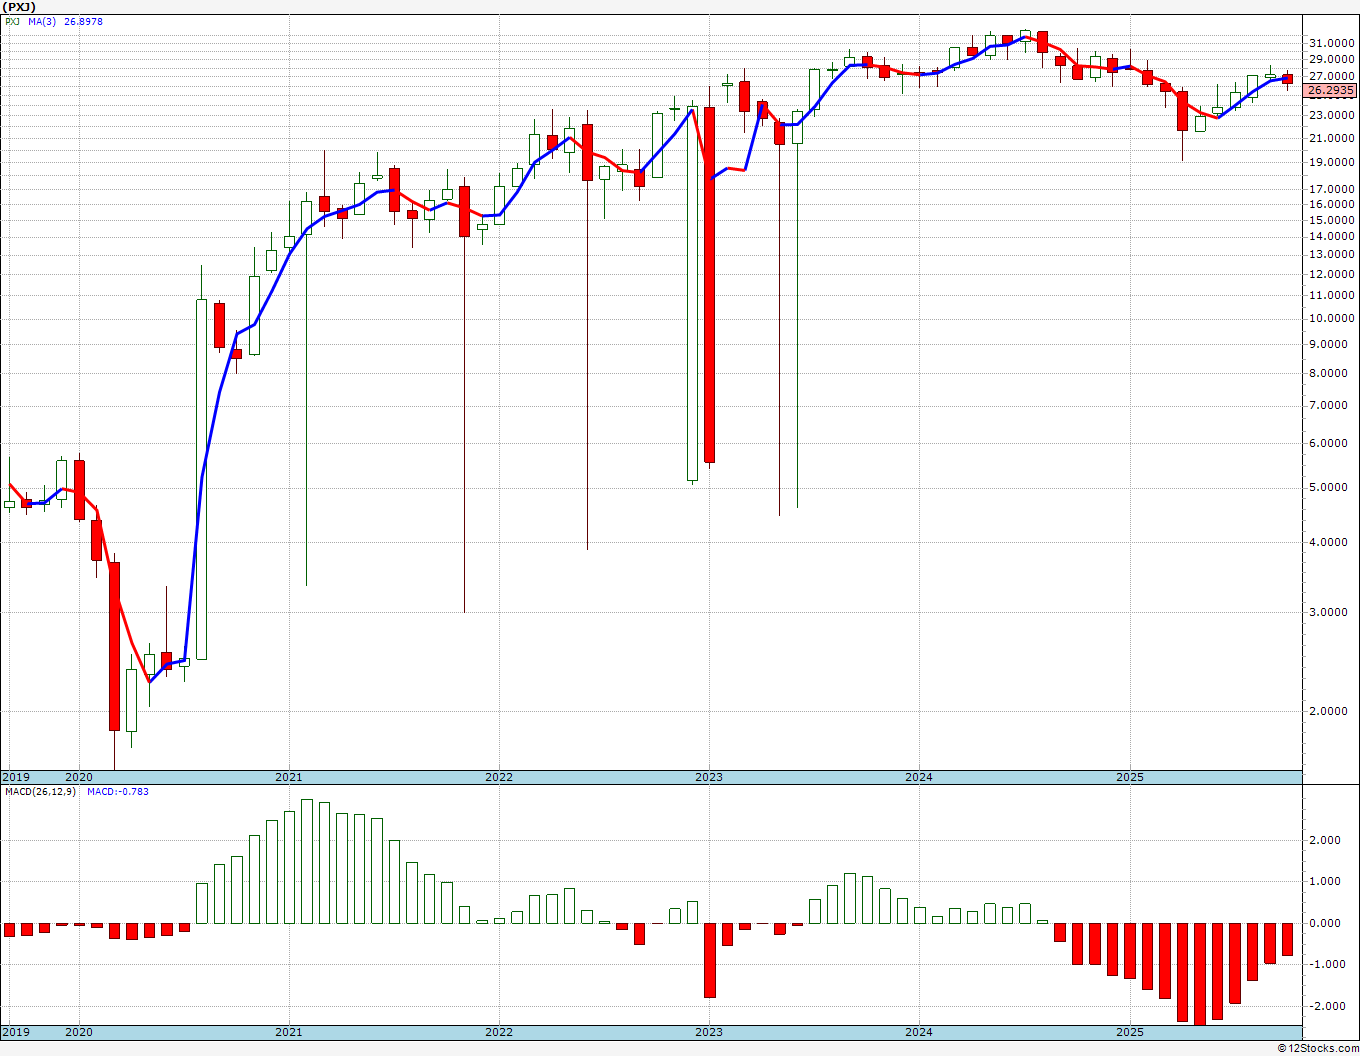This screenshot has width=1360, height=1056.
Task: Select the 23.0000 price axis label
Action: pos(1331,115)
